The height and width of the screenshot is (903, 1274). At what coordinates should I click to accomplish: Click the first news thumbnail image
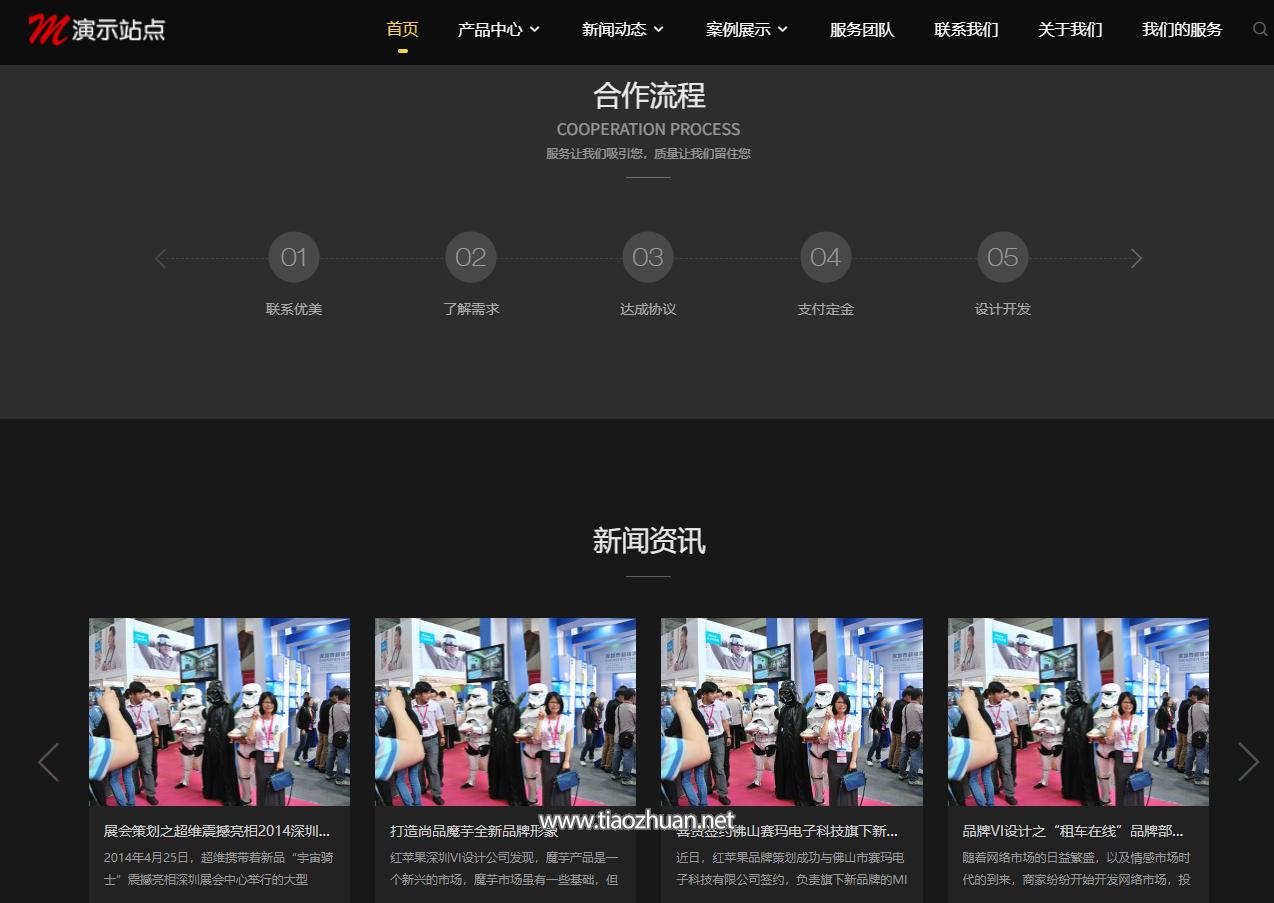(219, 711)
